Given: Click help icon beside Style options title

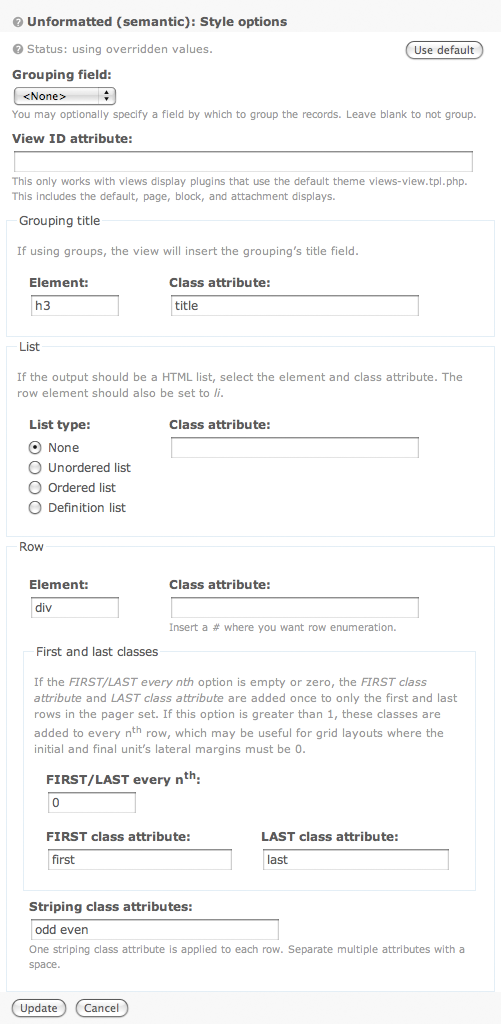Looking at the screenshot, I should pyautogui.click(x=18, y=22).
